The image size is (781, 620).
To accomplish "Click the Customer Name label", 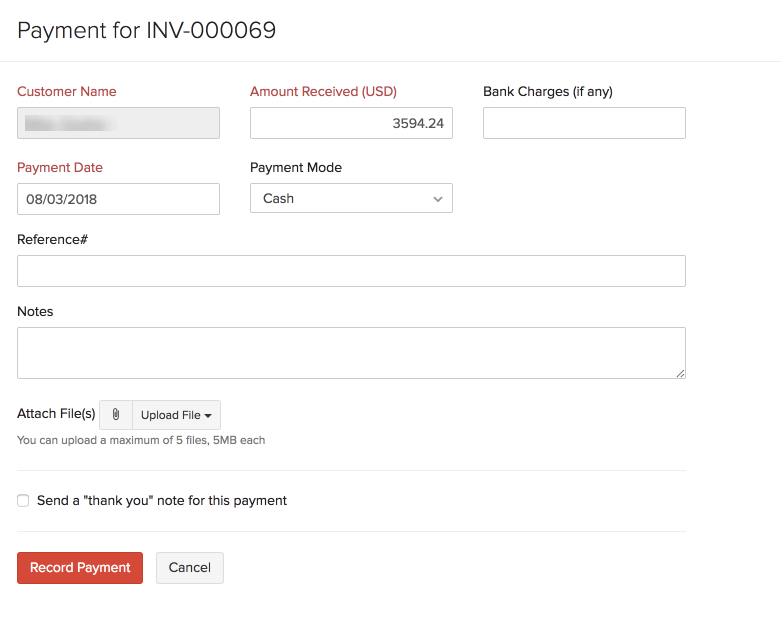I will coord(67,92).
